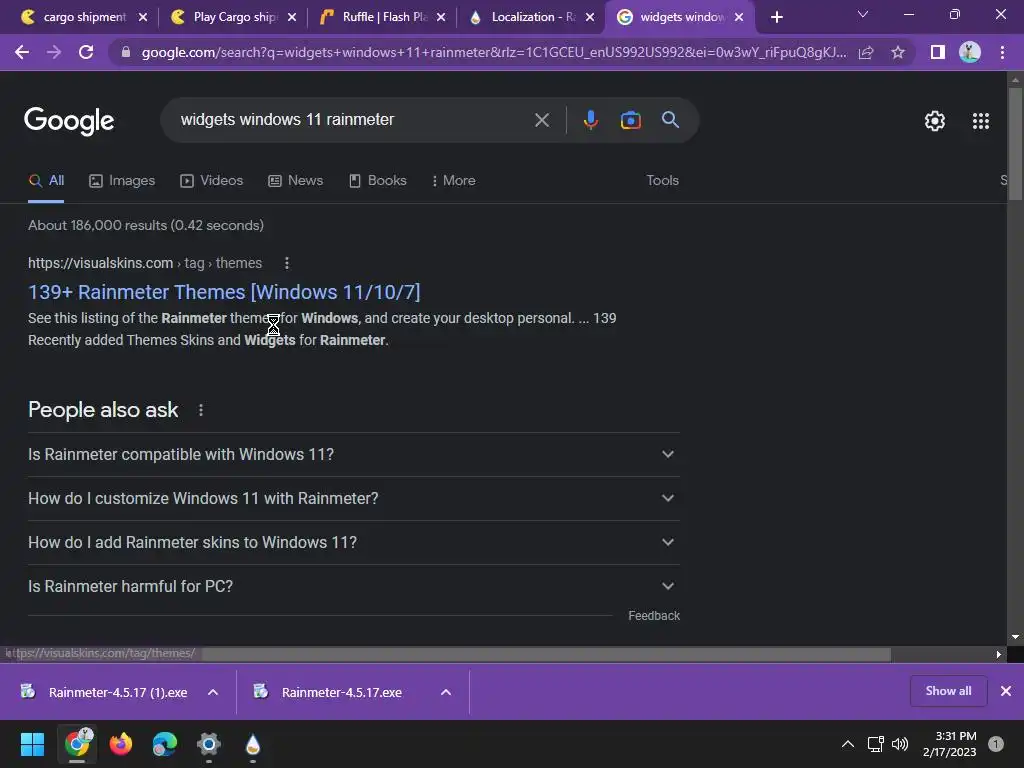
Task: Open Microsoft Edge from the taskbar
Action: pyautogui.click(x=165, y=744)
